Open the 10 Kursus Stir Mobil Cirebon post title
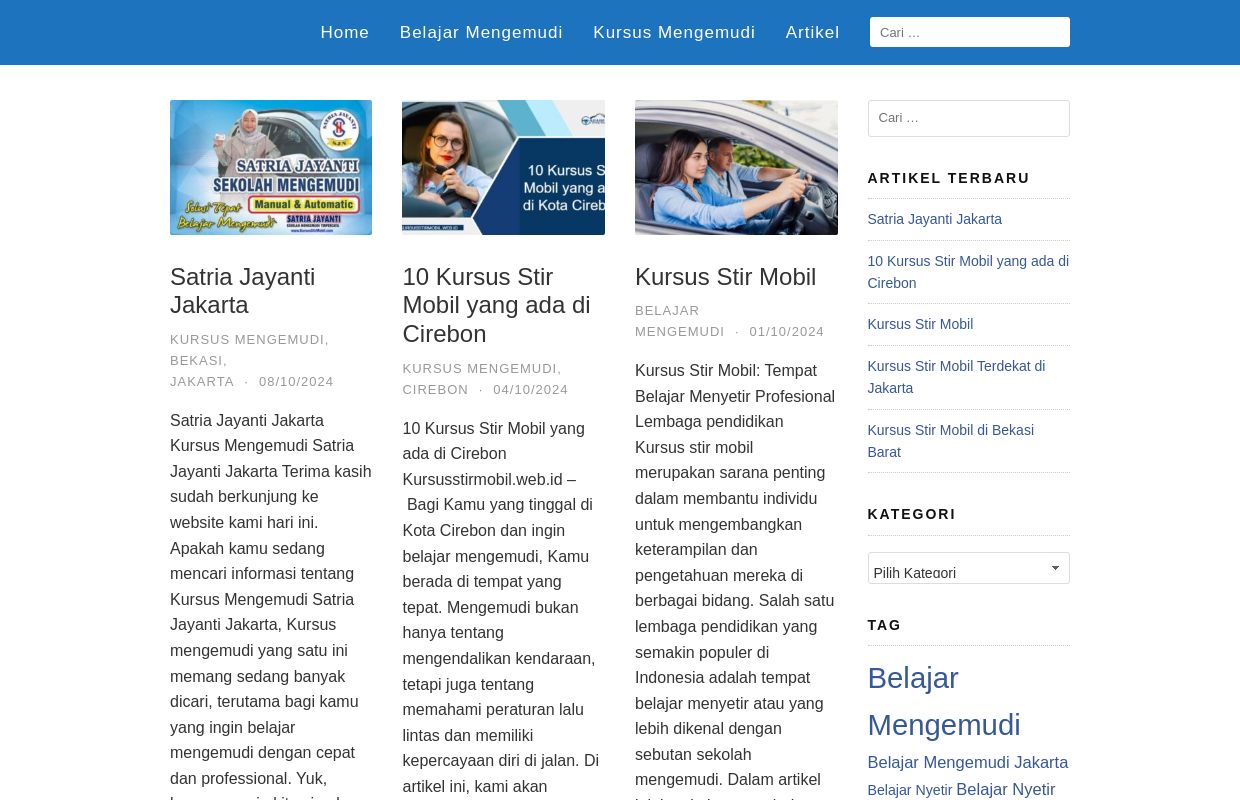 496,305
